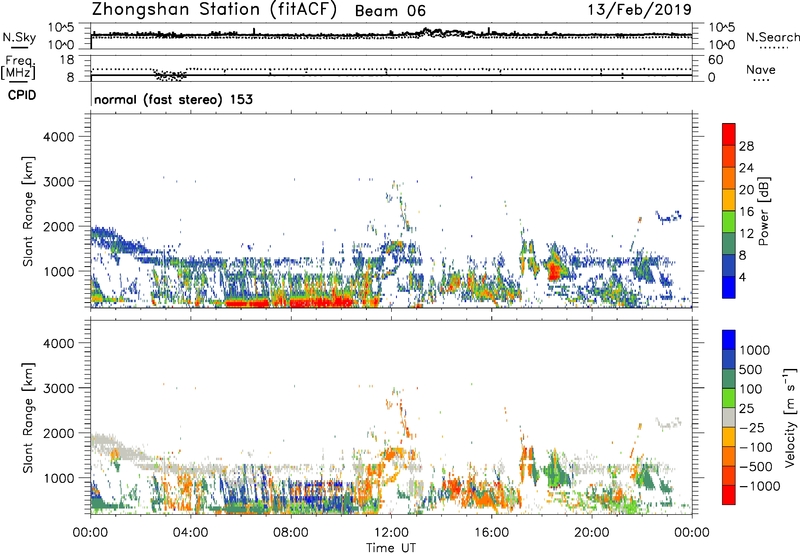The width and height of the screenshot is (800, 554).
Task: Click the 'Slant Range [km]' label of power panel
Action: click(x=28, y=211)
